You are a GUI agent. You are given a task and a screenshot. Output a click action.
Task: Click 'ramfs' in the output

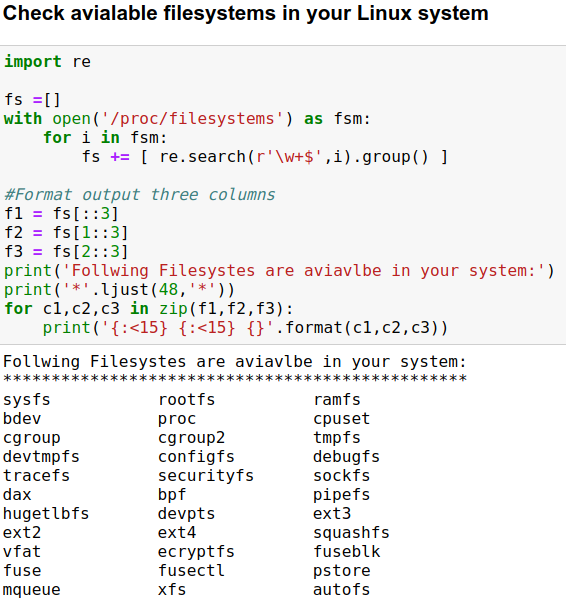337,400
